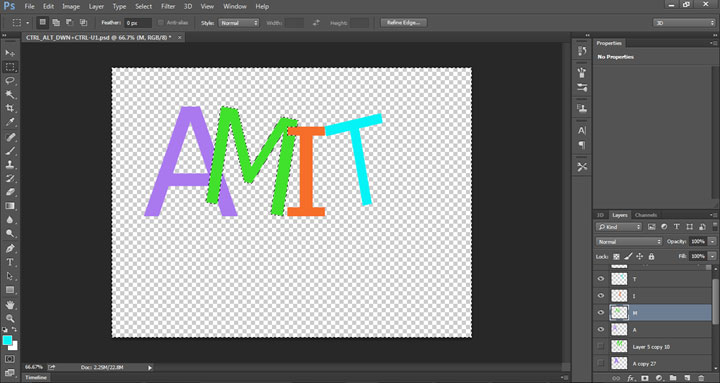Enter Quick Mask mode
720x383 pixels.
(10, 359)
